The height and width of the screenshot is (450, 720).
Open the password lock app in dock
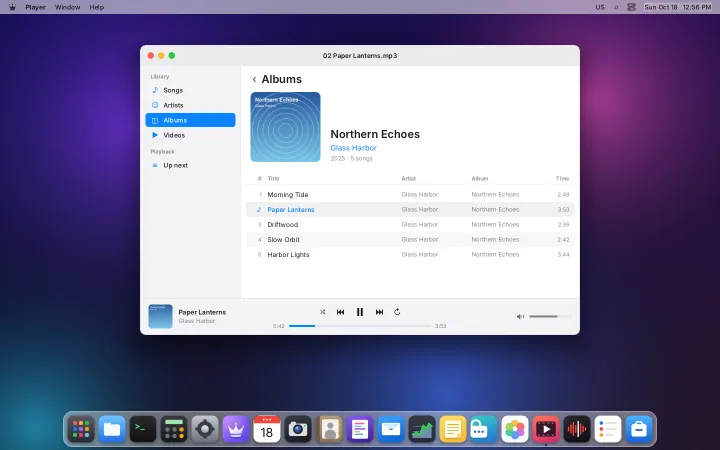(x=484, y=429)
